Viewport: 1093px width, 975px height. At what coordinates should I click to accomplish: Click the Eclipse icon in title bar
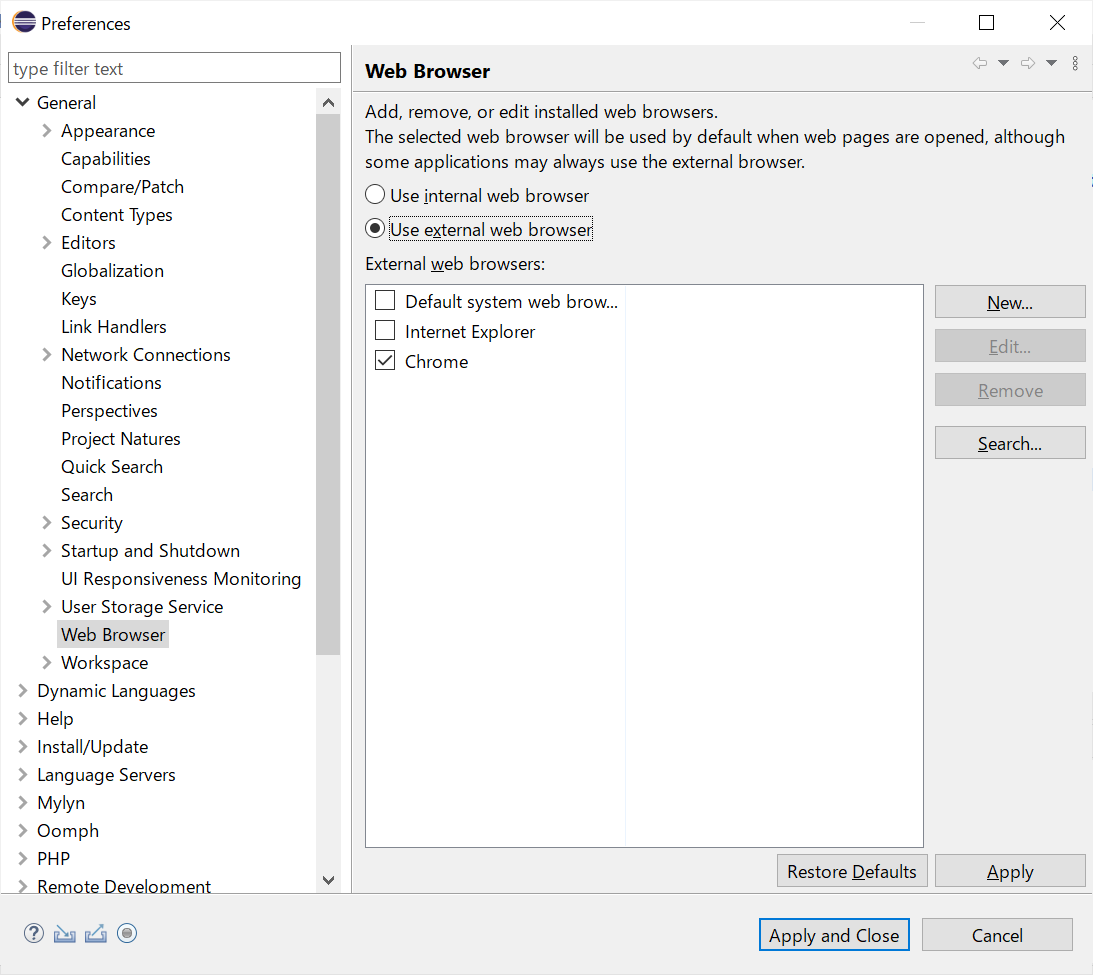pos(24,22)
